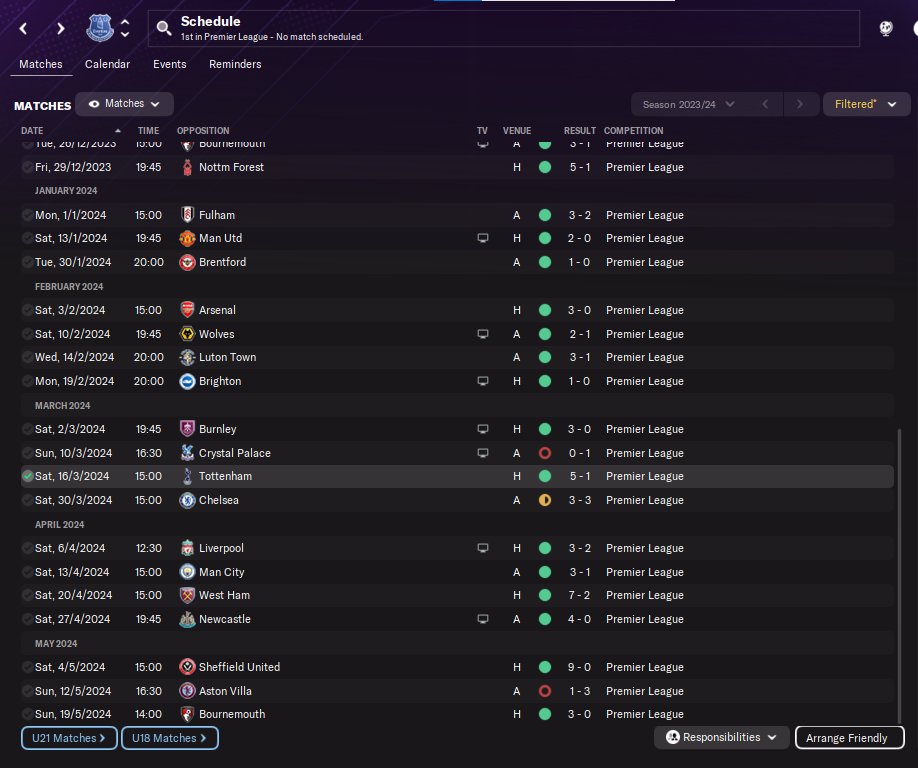Click the Aston Villa club badge

pyautogui.click(x=187, y=691)
